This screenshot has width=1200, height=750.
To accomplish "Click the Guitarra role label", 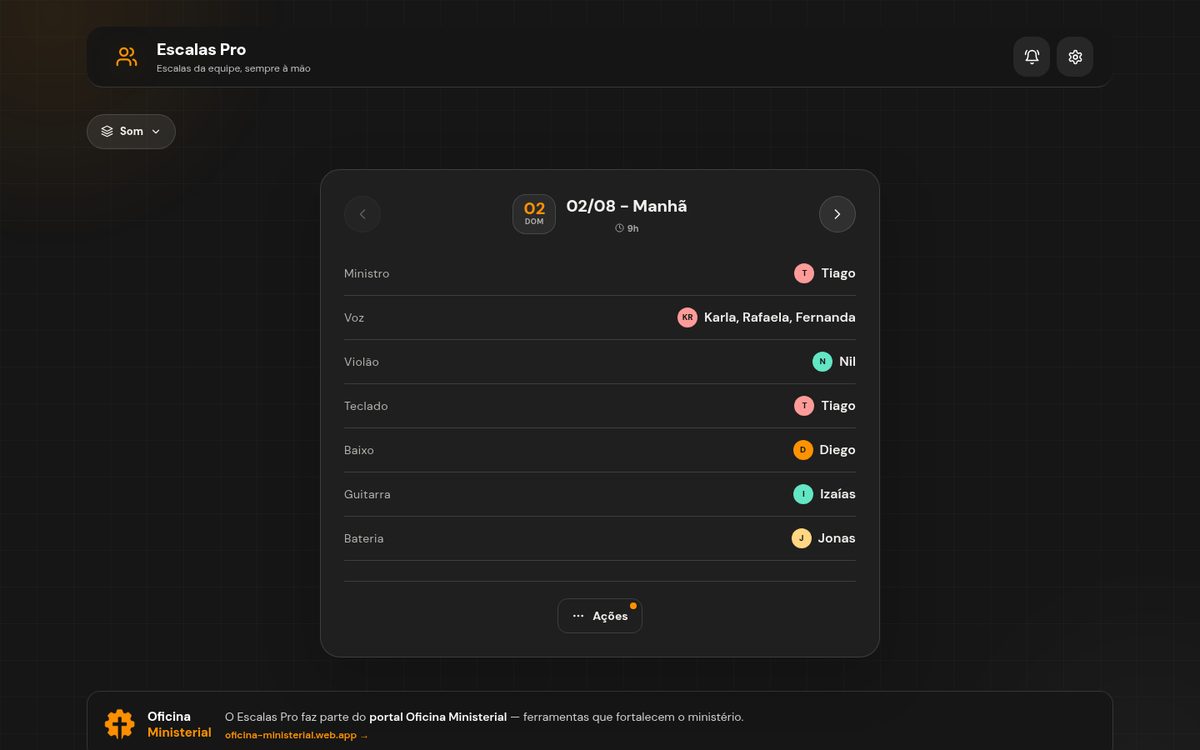I will click(367, 494).
